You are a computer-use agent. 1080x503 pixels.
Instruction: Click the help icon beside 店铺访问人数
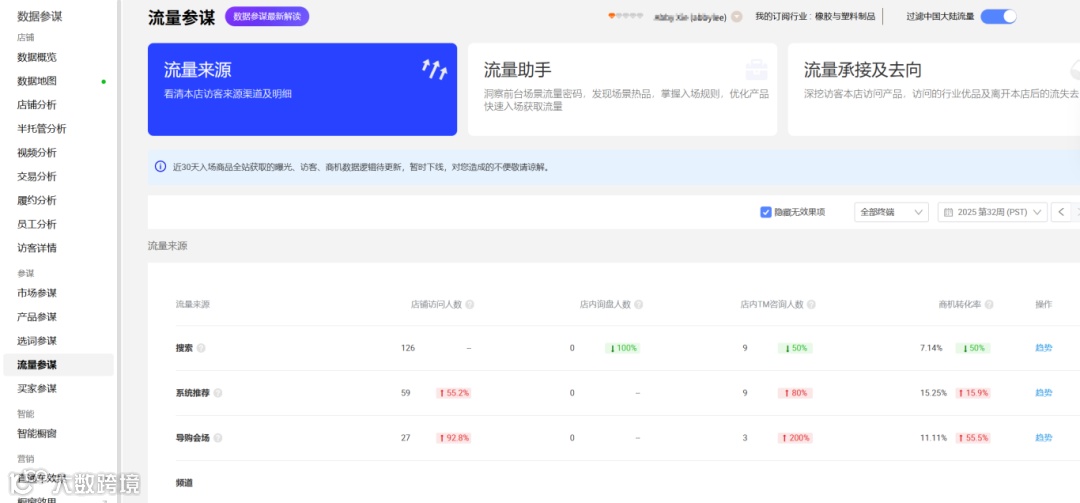click(470, 305)
